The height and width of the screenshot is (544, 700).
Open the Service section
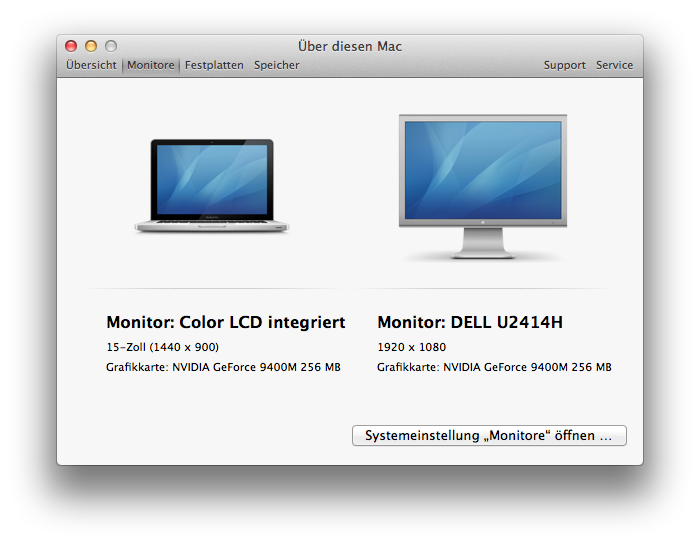point(614,65)
